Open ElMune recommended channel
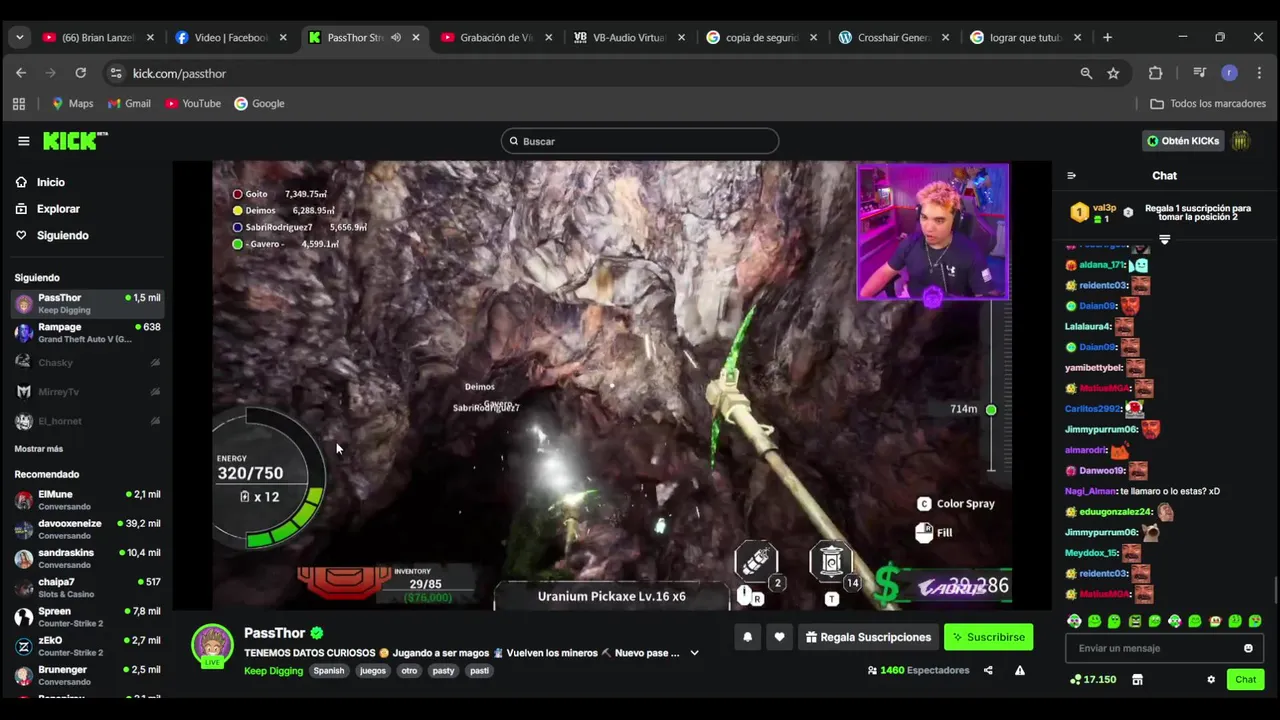The width and height of the screenshot is (1280, 720). pos(88,500)
